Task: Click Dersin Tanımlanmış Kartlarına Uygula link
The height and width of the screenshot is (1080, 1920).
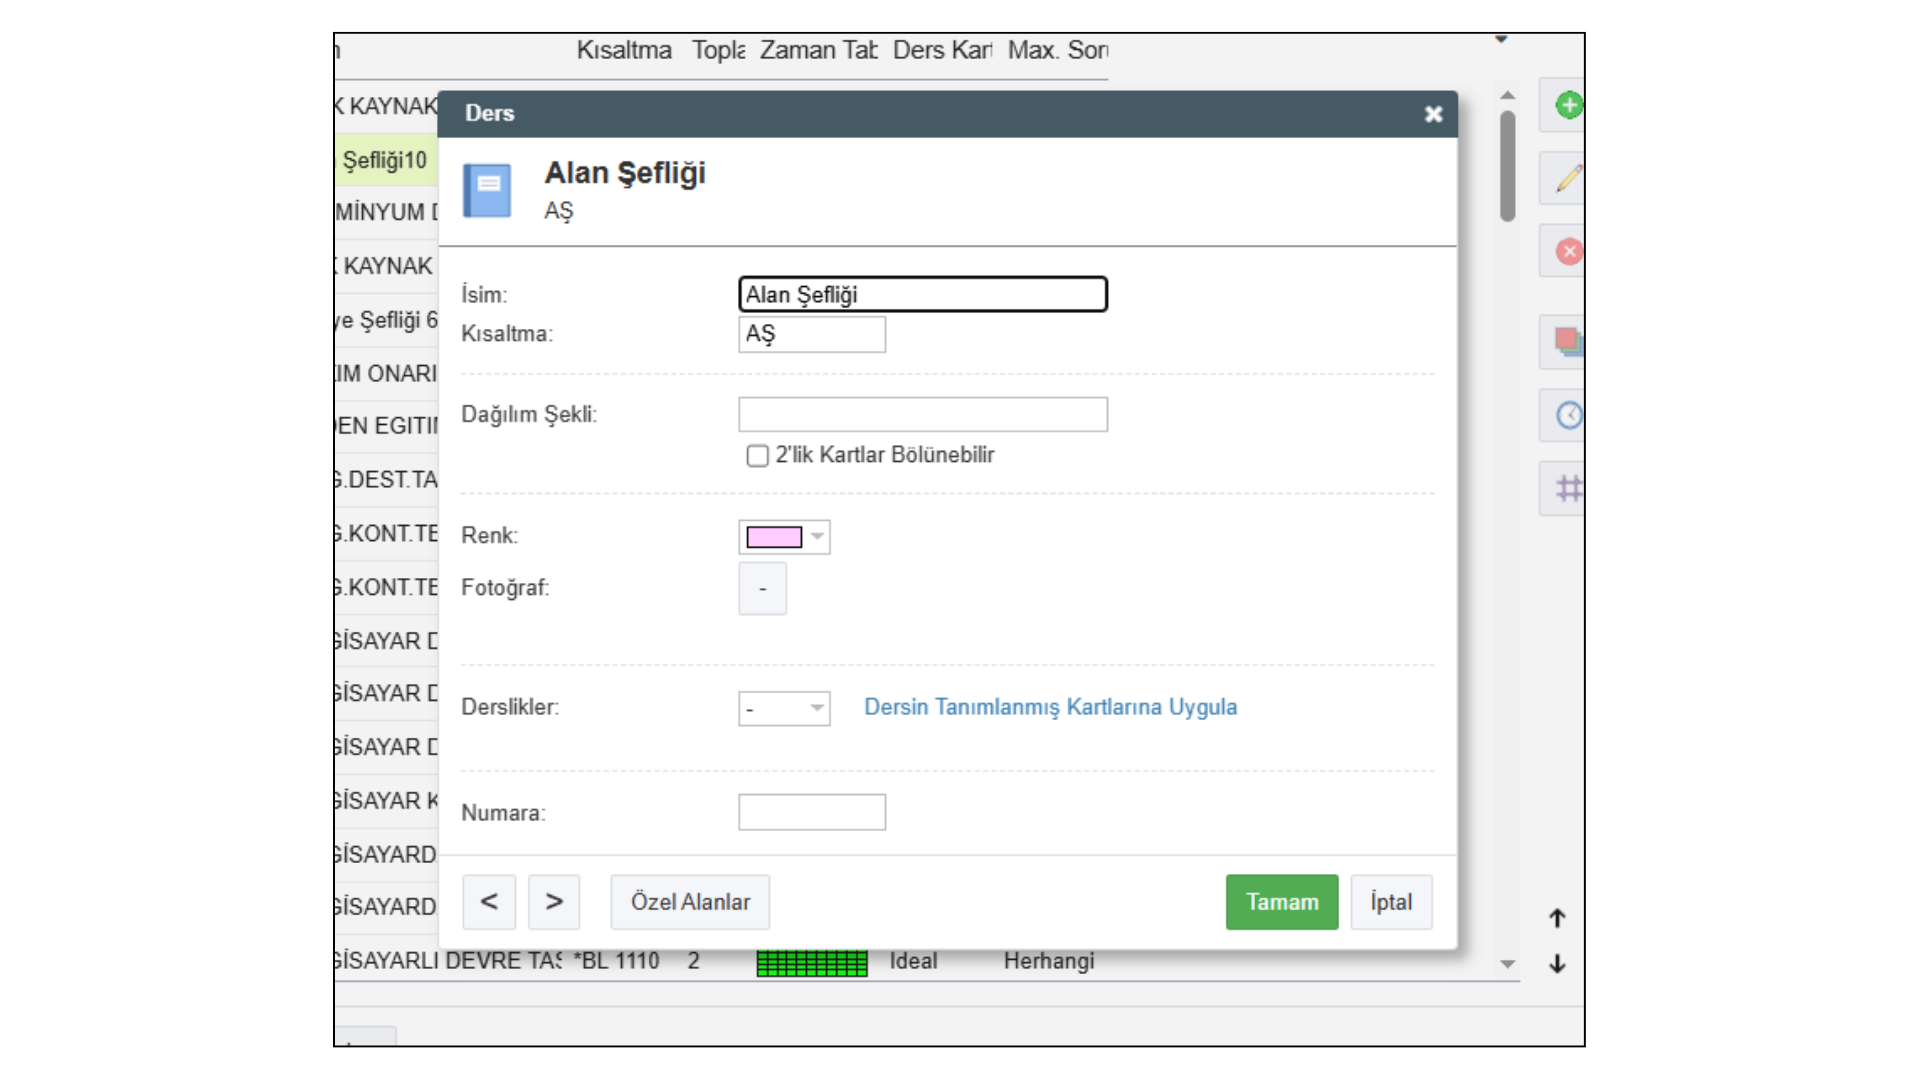Action: 1050,707
